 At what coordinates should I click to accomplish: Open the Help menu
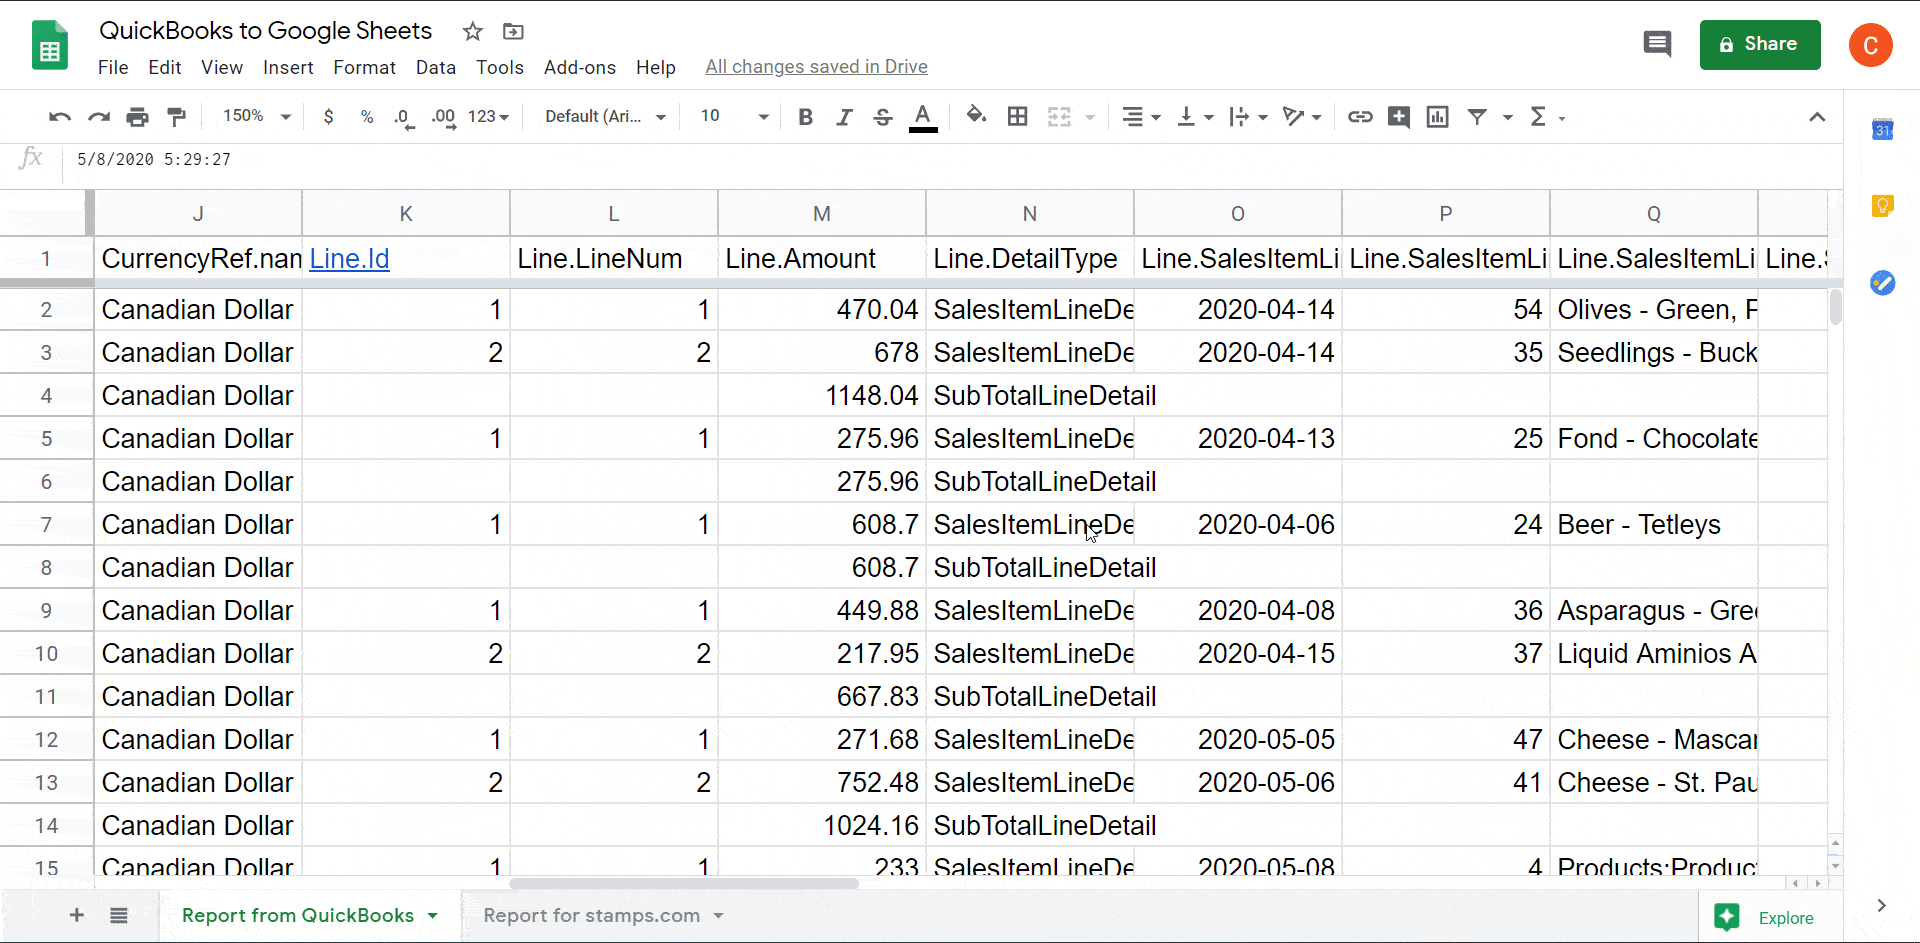coord(655,67)
